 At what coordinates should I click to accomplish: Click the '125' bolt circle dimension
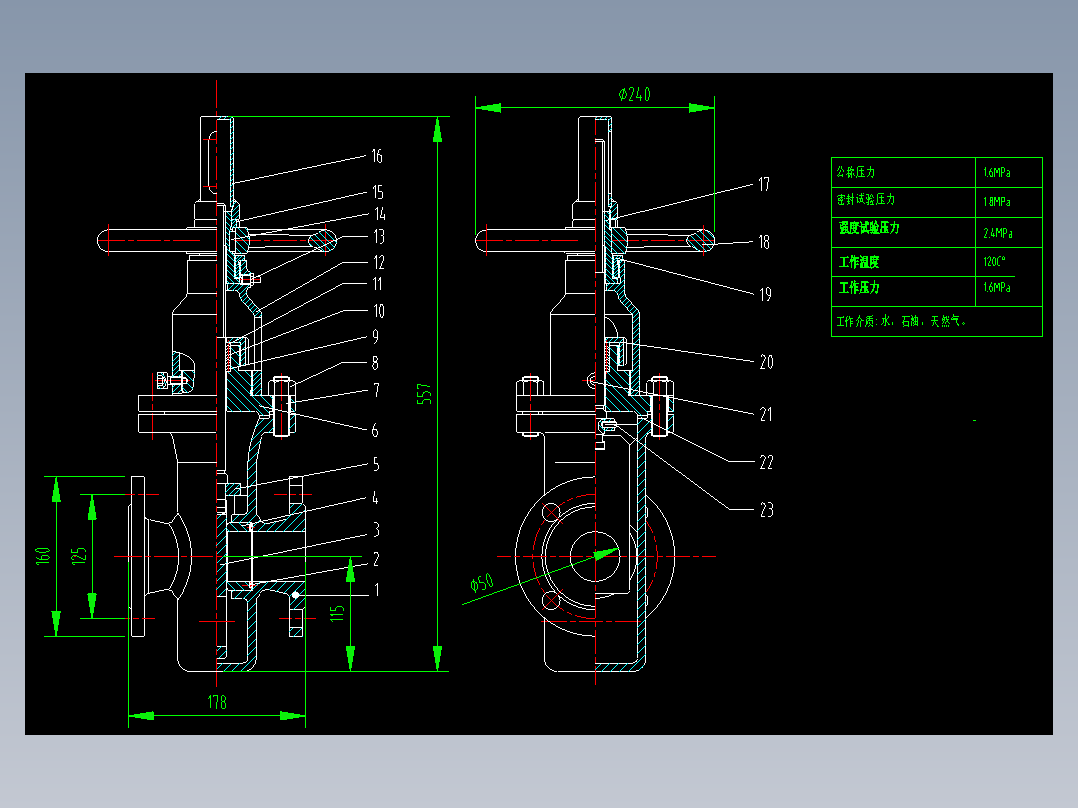pyautogui.click(x=80, y=556)
